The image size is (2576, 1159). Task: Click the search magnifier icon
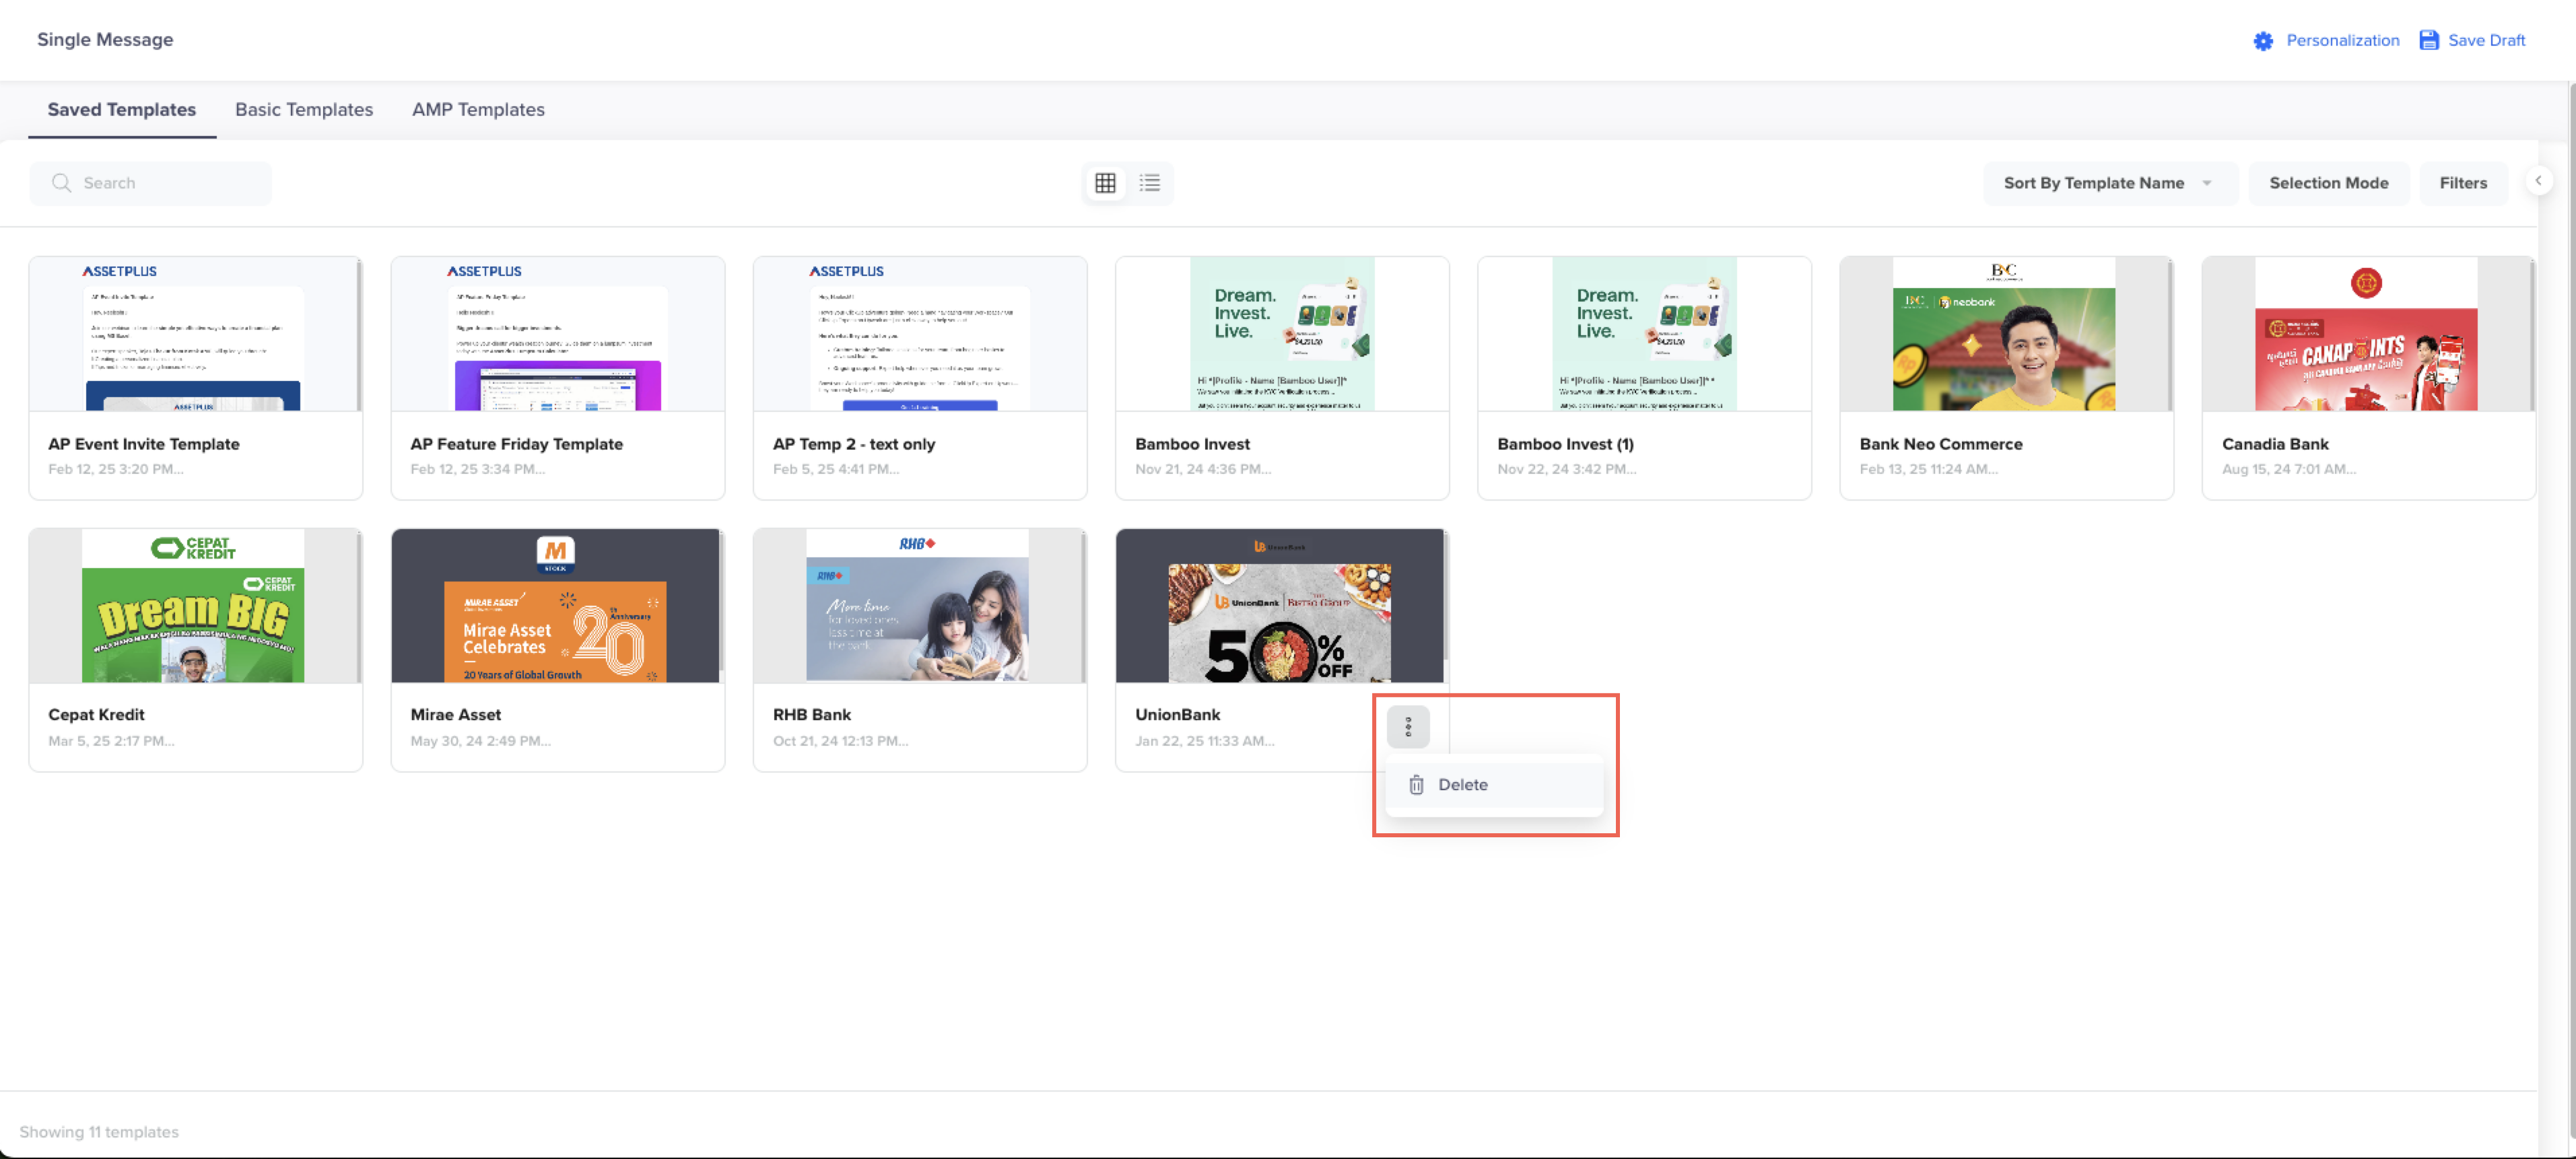(x=62, y=183)
